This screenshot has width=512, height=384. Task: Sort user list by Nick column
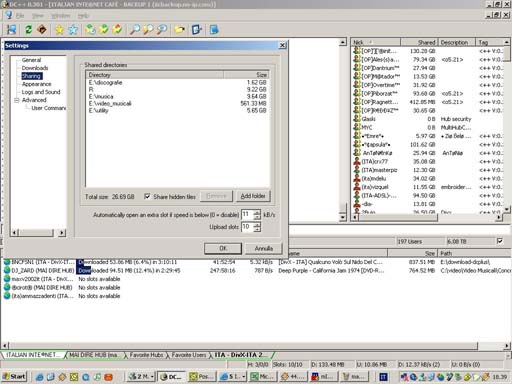[x=376, y=42]
